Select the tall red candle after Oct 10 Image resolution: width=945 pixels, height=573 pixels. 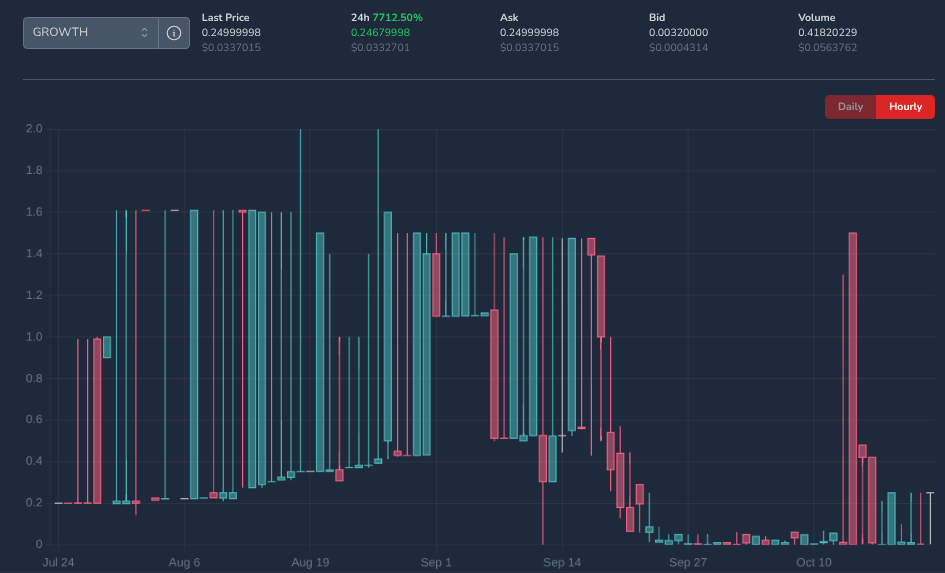tap(853, 388)
